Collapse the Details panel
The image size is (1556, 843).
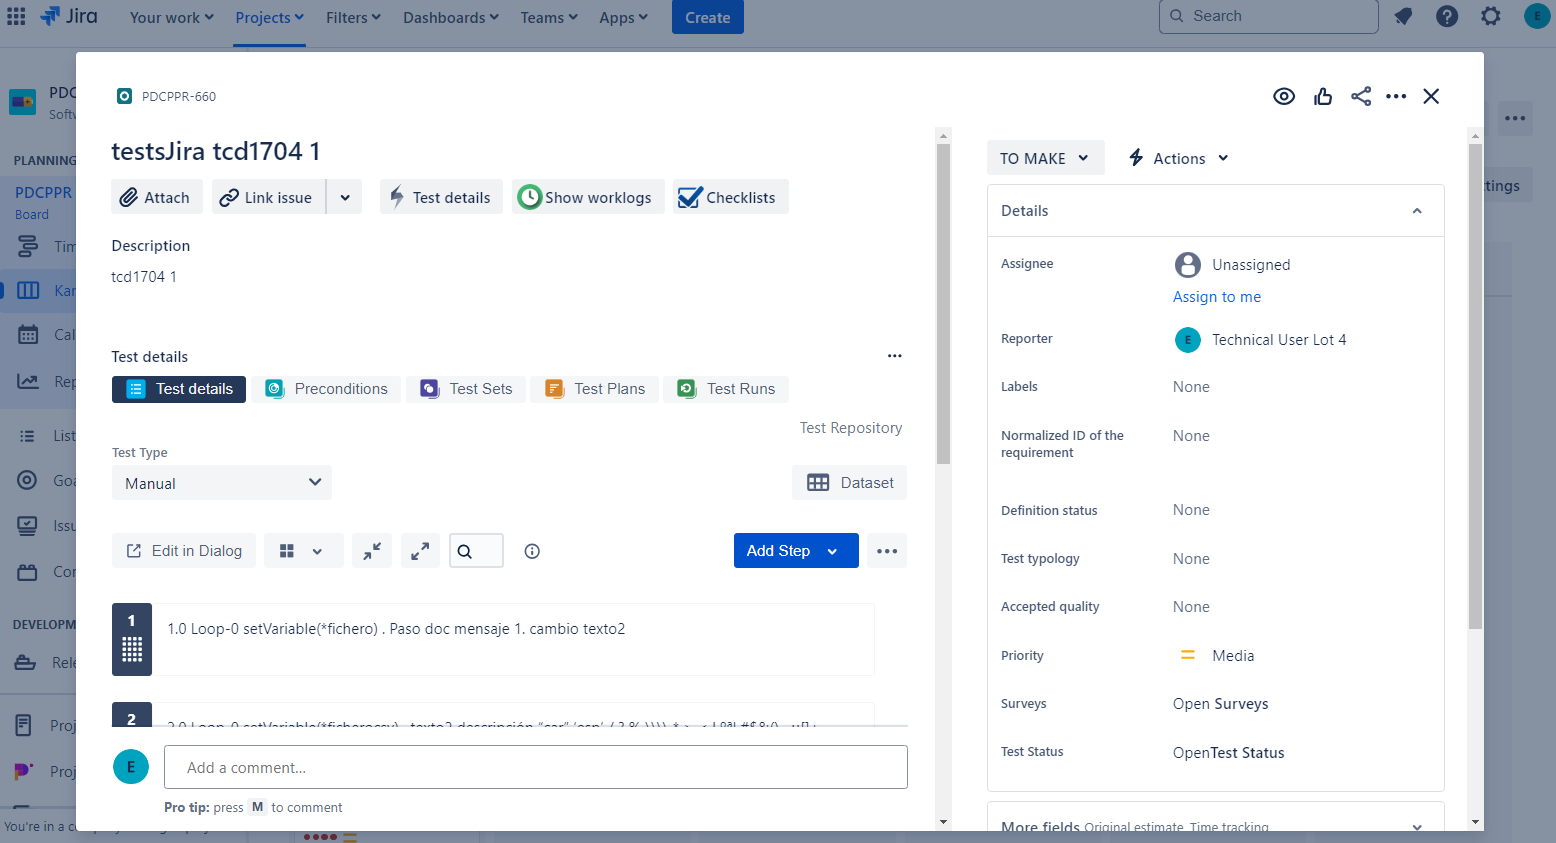(1416, 211)
